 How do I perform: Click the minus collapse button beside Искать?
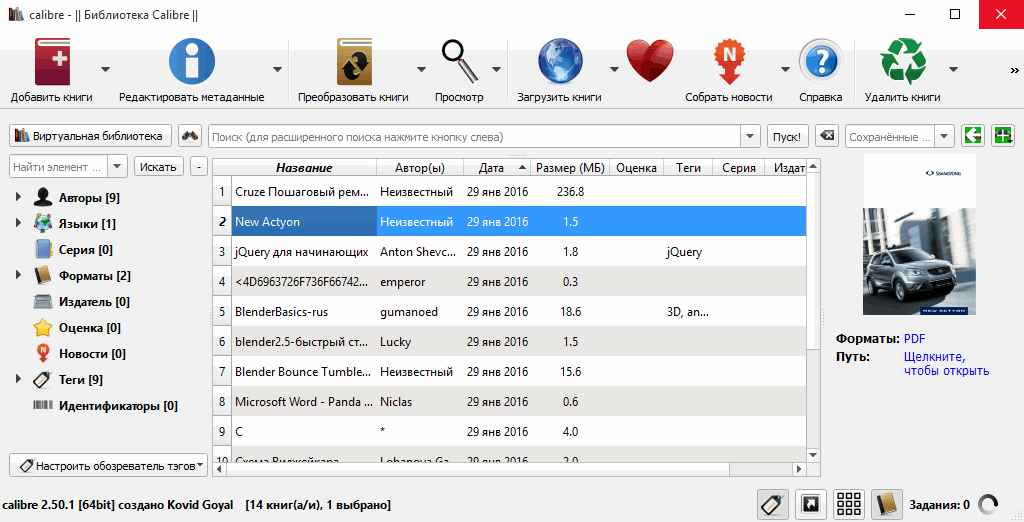click(x=199, y=167)
